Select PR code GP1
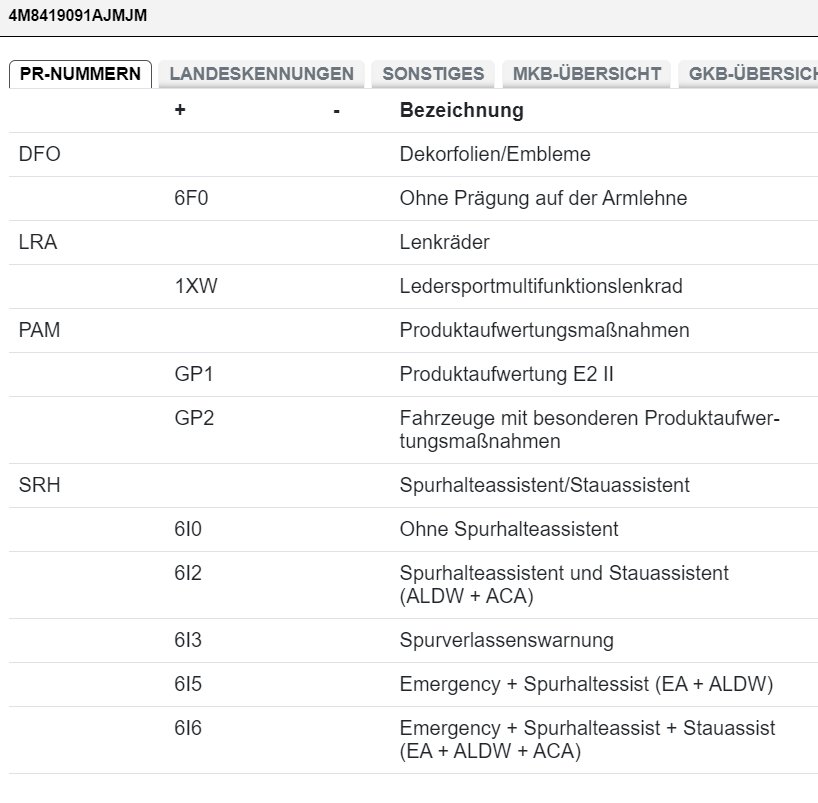This screenshot has width=818, height=803. click(x=194, y=375)
